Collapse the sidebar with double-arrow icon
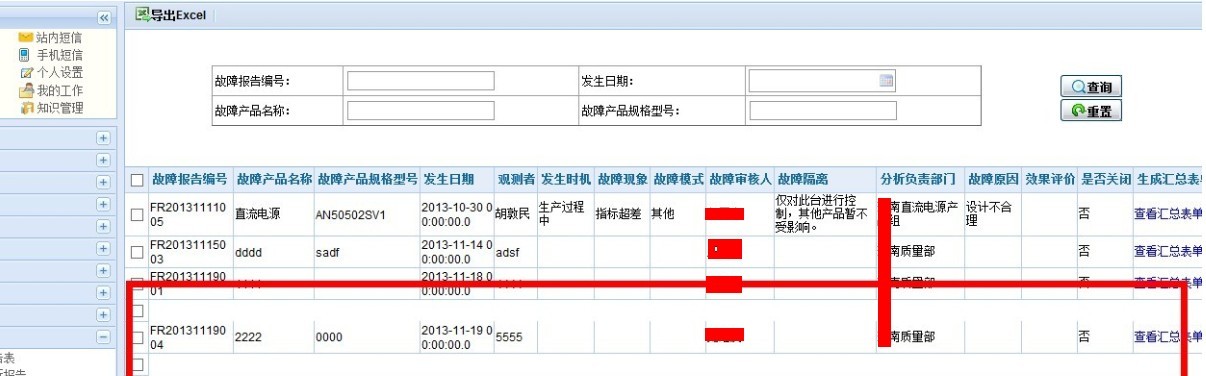 click(x=104, y=18)
